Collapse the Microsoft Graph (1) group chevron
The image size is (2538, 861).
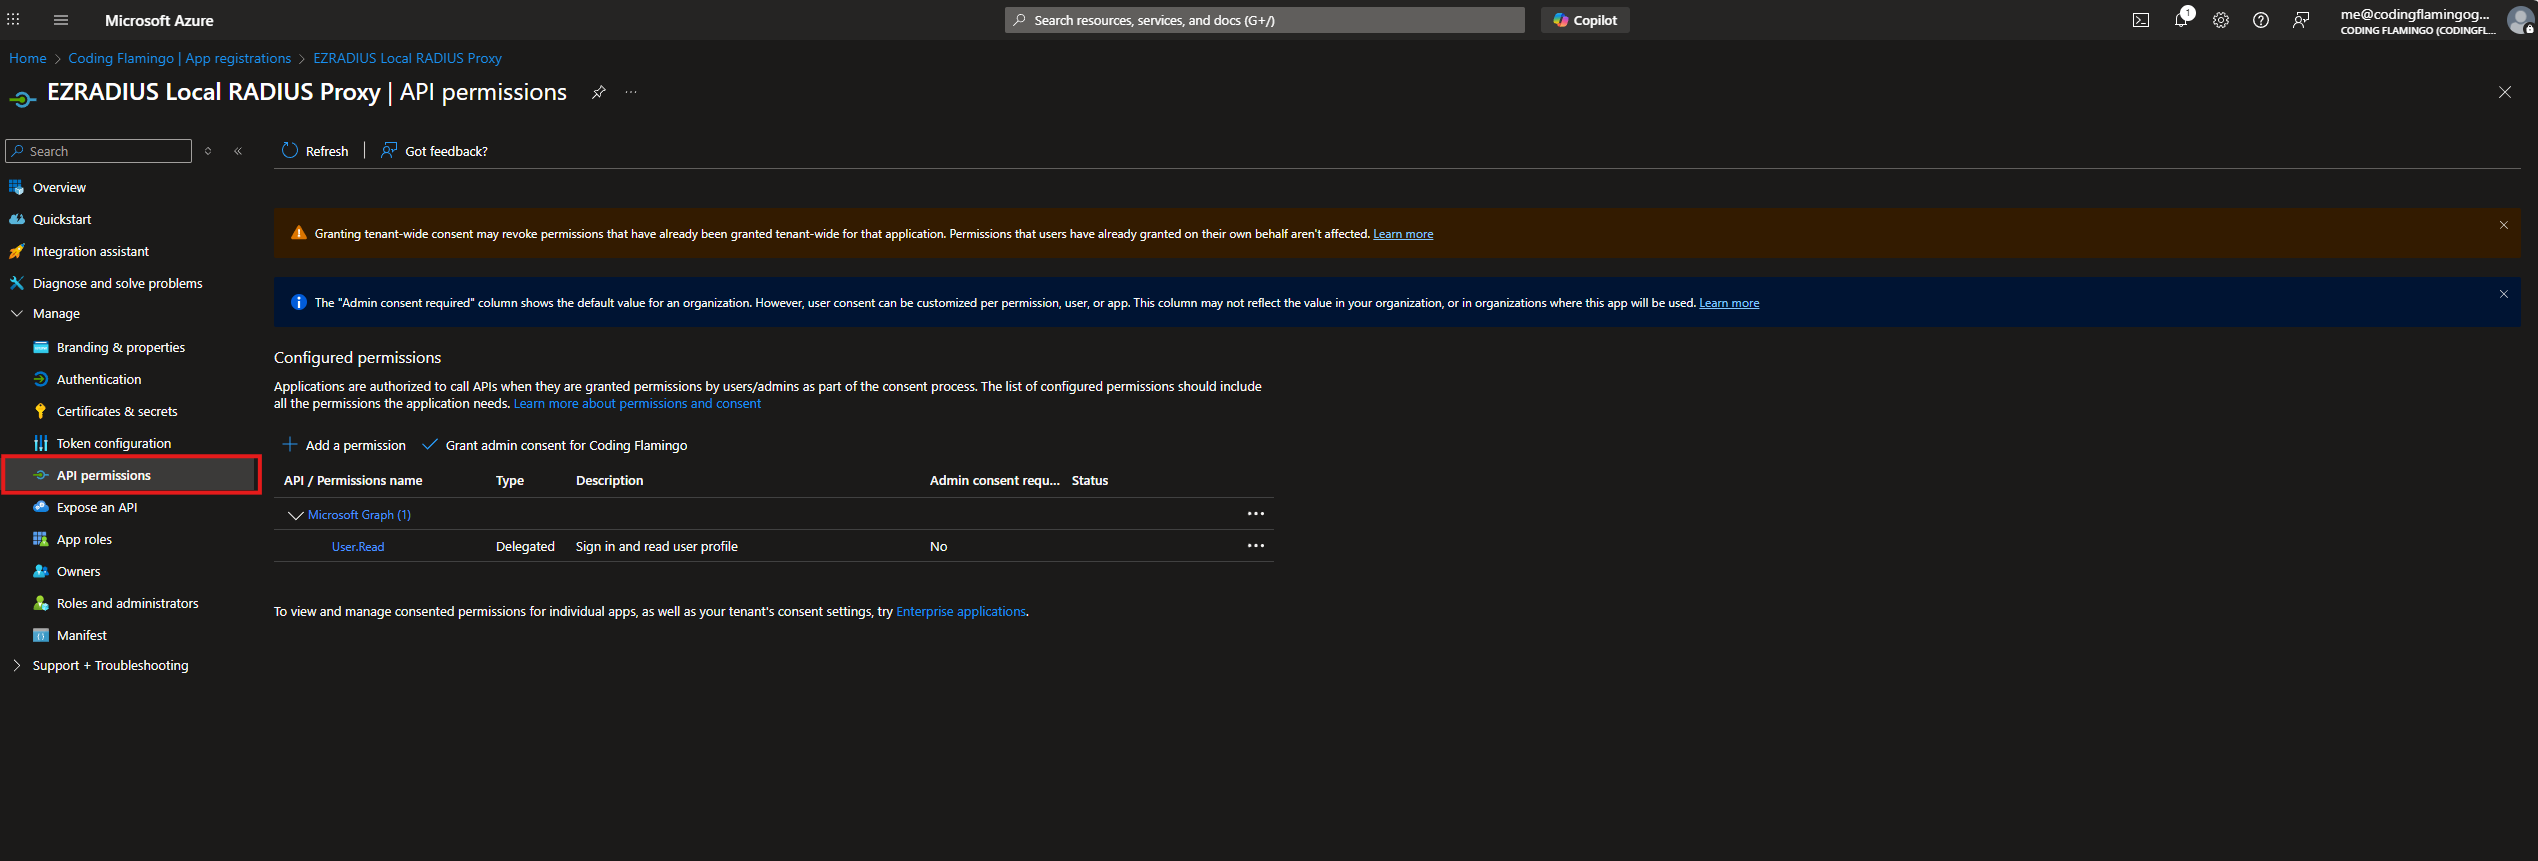click(x=295, y=515)
